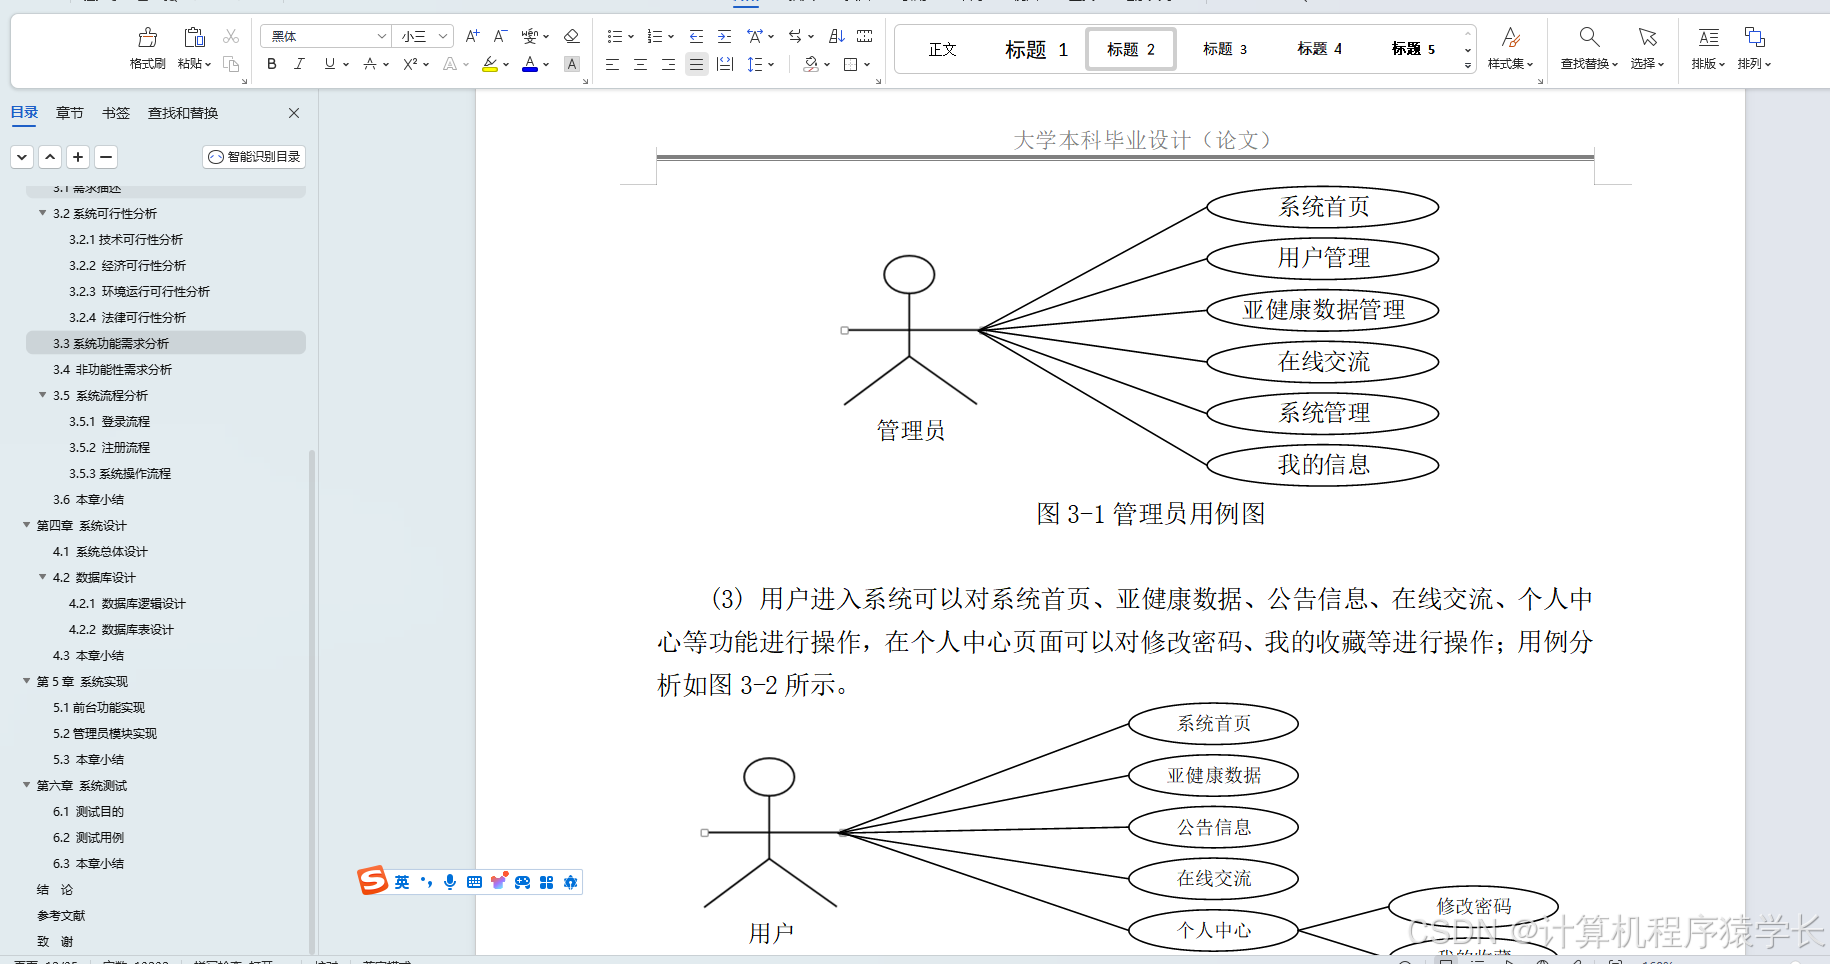Toggle Superscript X² formatting
Viewport: 1830px width, 964px height.
point(410,64)
